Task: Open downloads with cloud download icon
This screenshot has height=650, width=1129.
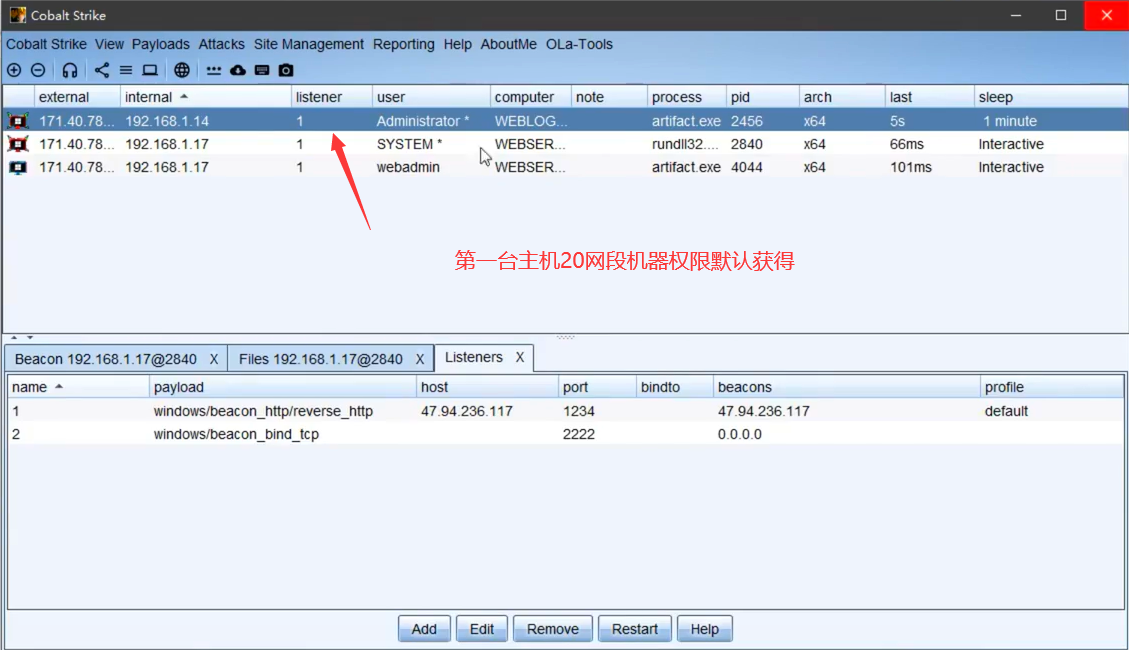Action: 238,70
